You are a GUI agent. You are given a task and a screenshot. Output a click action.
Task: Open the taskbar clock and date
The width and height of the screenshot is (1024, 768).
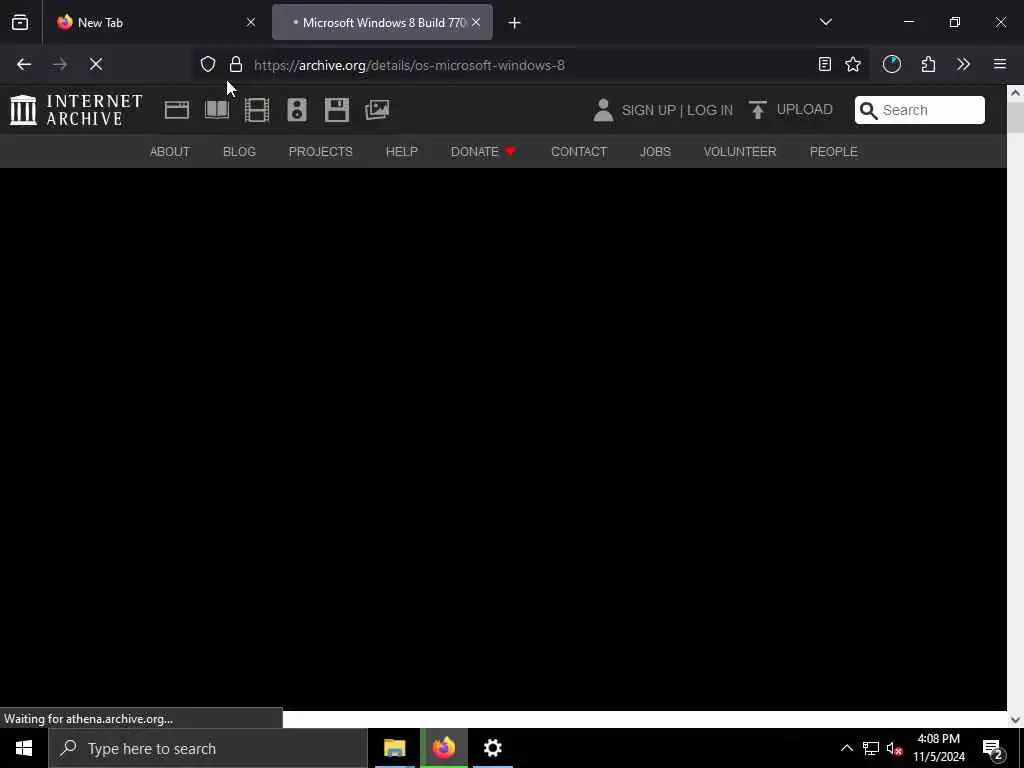(939, 748)
